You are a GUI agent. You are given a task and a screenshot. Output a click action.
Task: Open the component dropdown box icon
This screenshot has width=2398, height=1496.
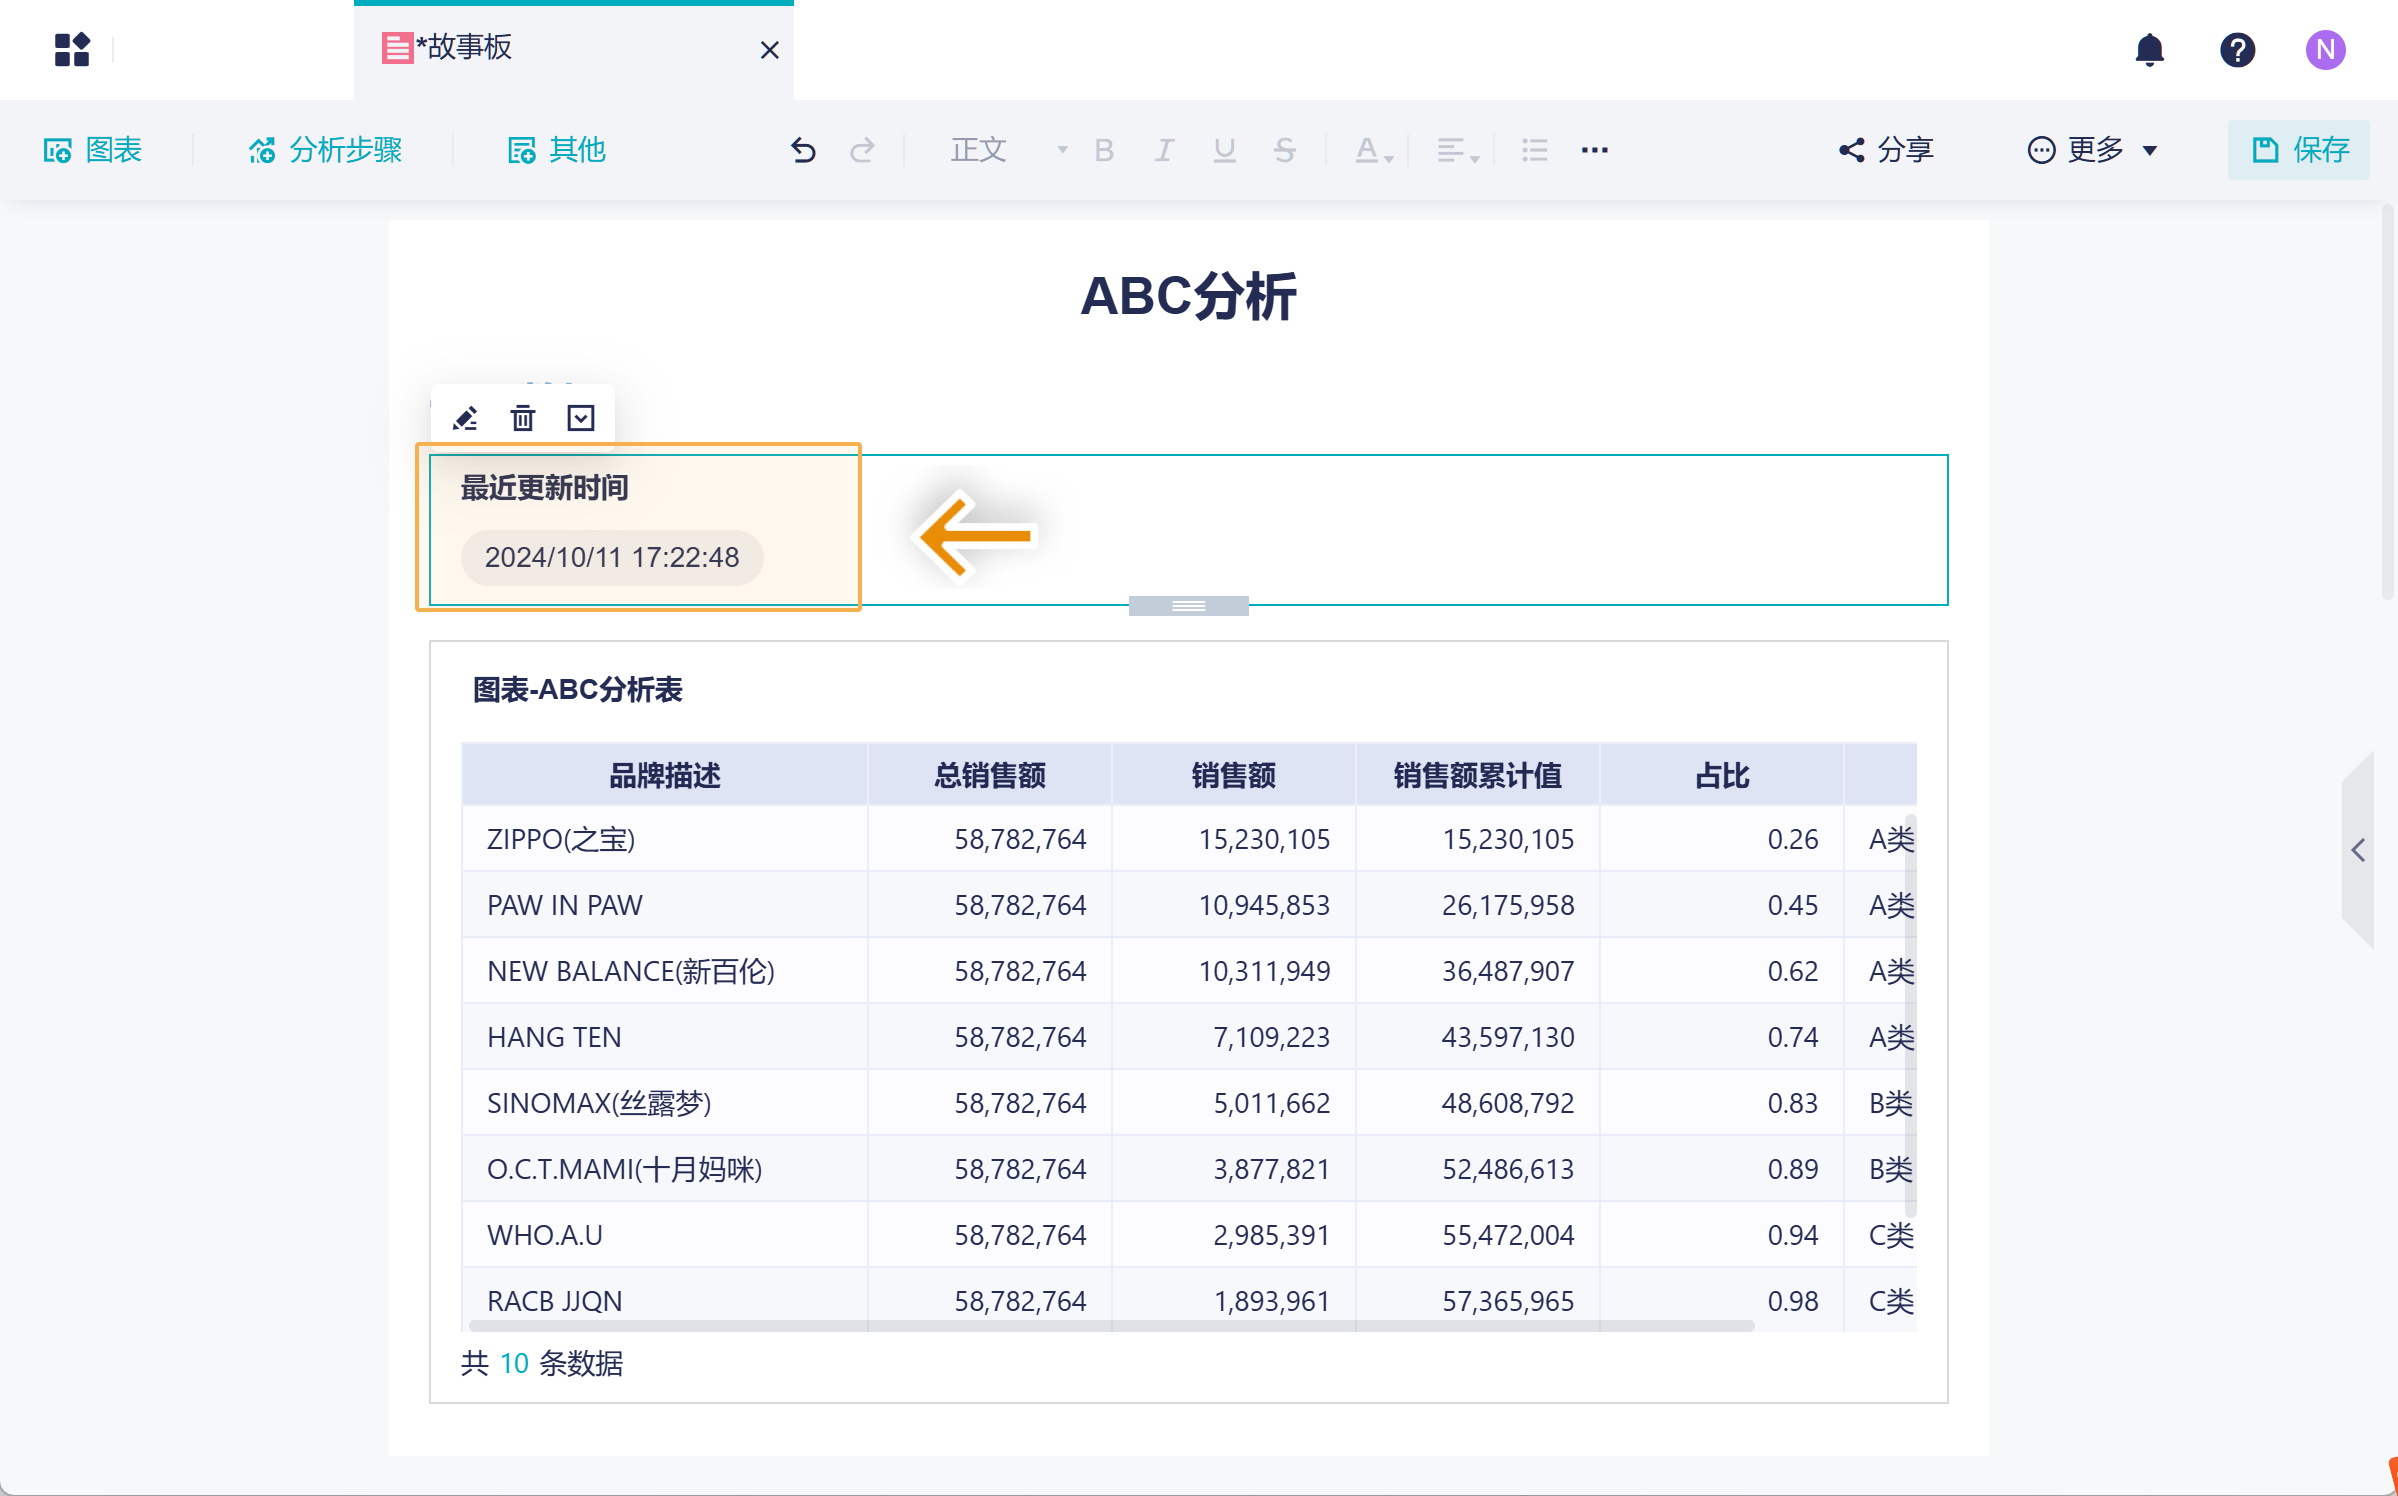click(581, 418)
